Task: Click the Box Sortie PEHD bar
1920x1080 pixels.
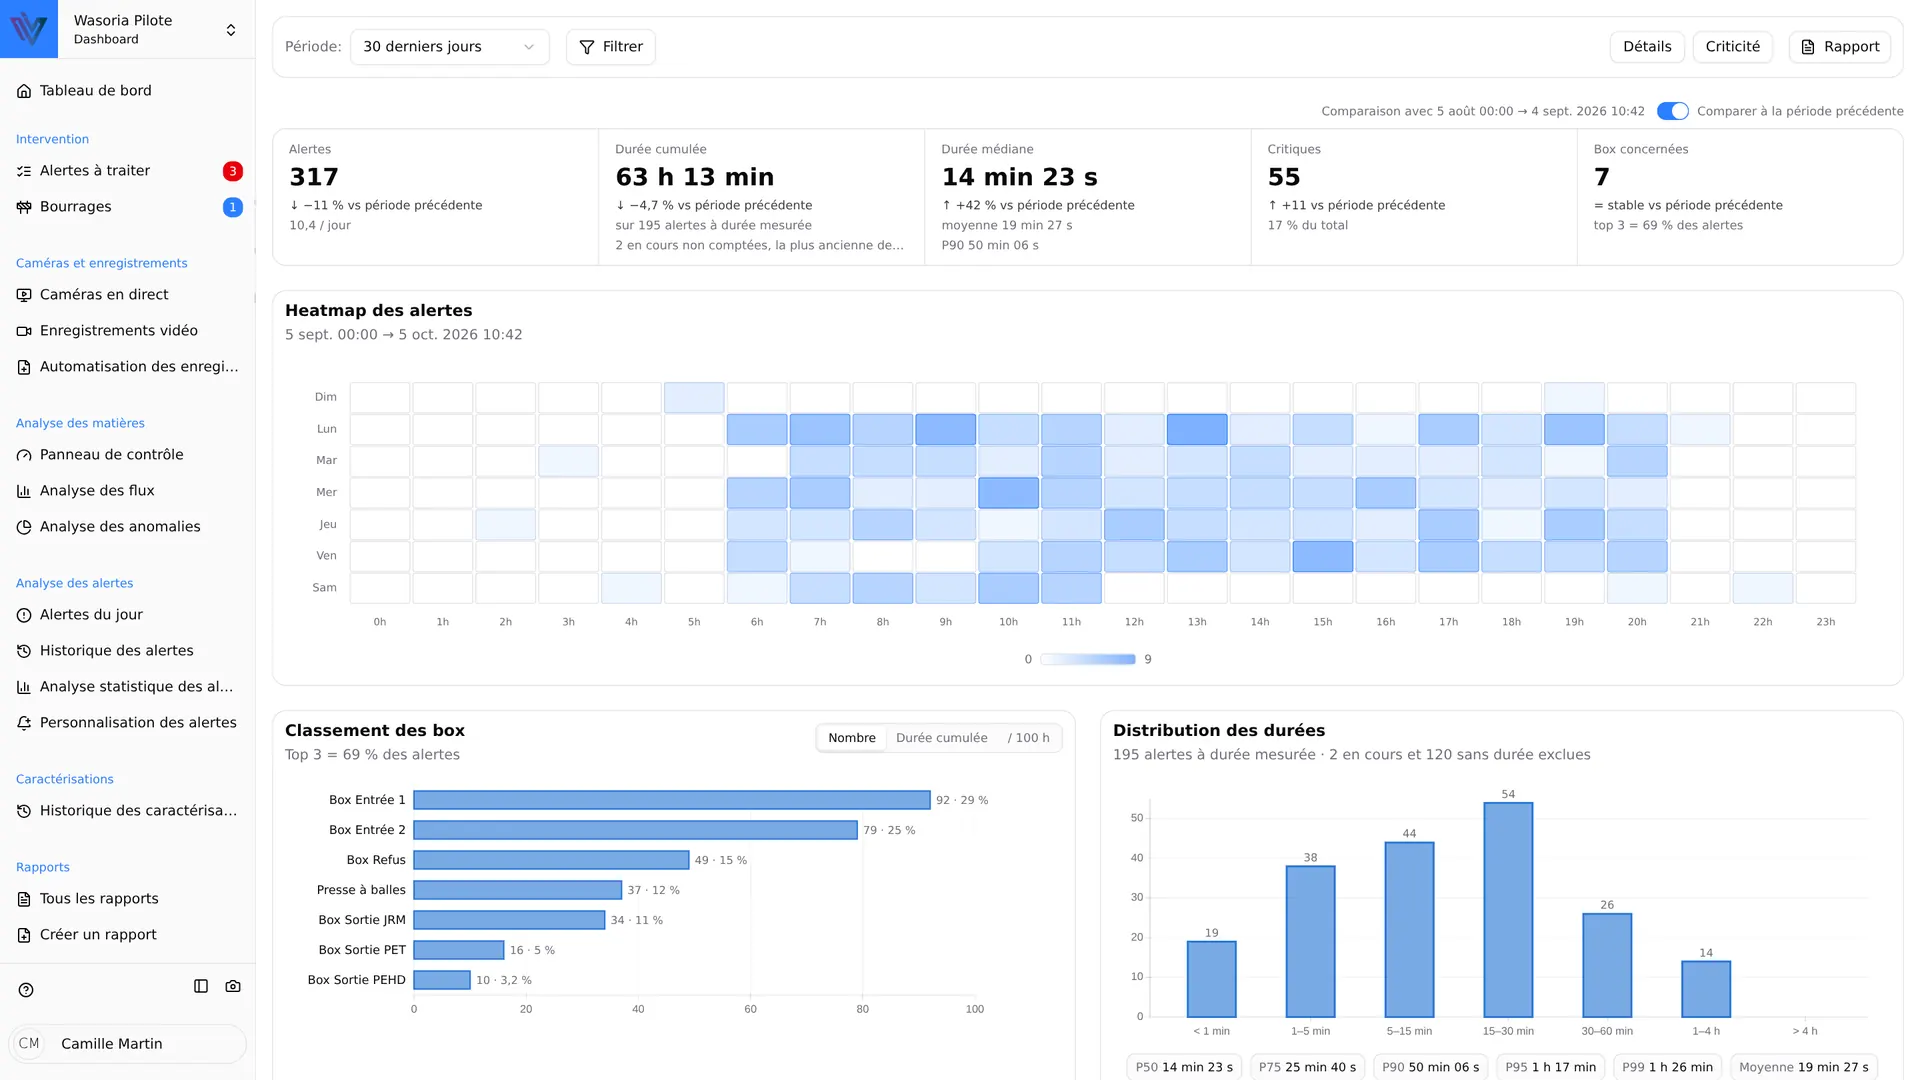Action: (442, 980)
